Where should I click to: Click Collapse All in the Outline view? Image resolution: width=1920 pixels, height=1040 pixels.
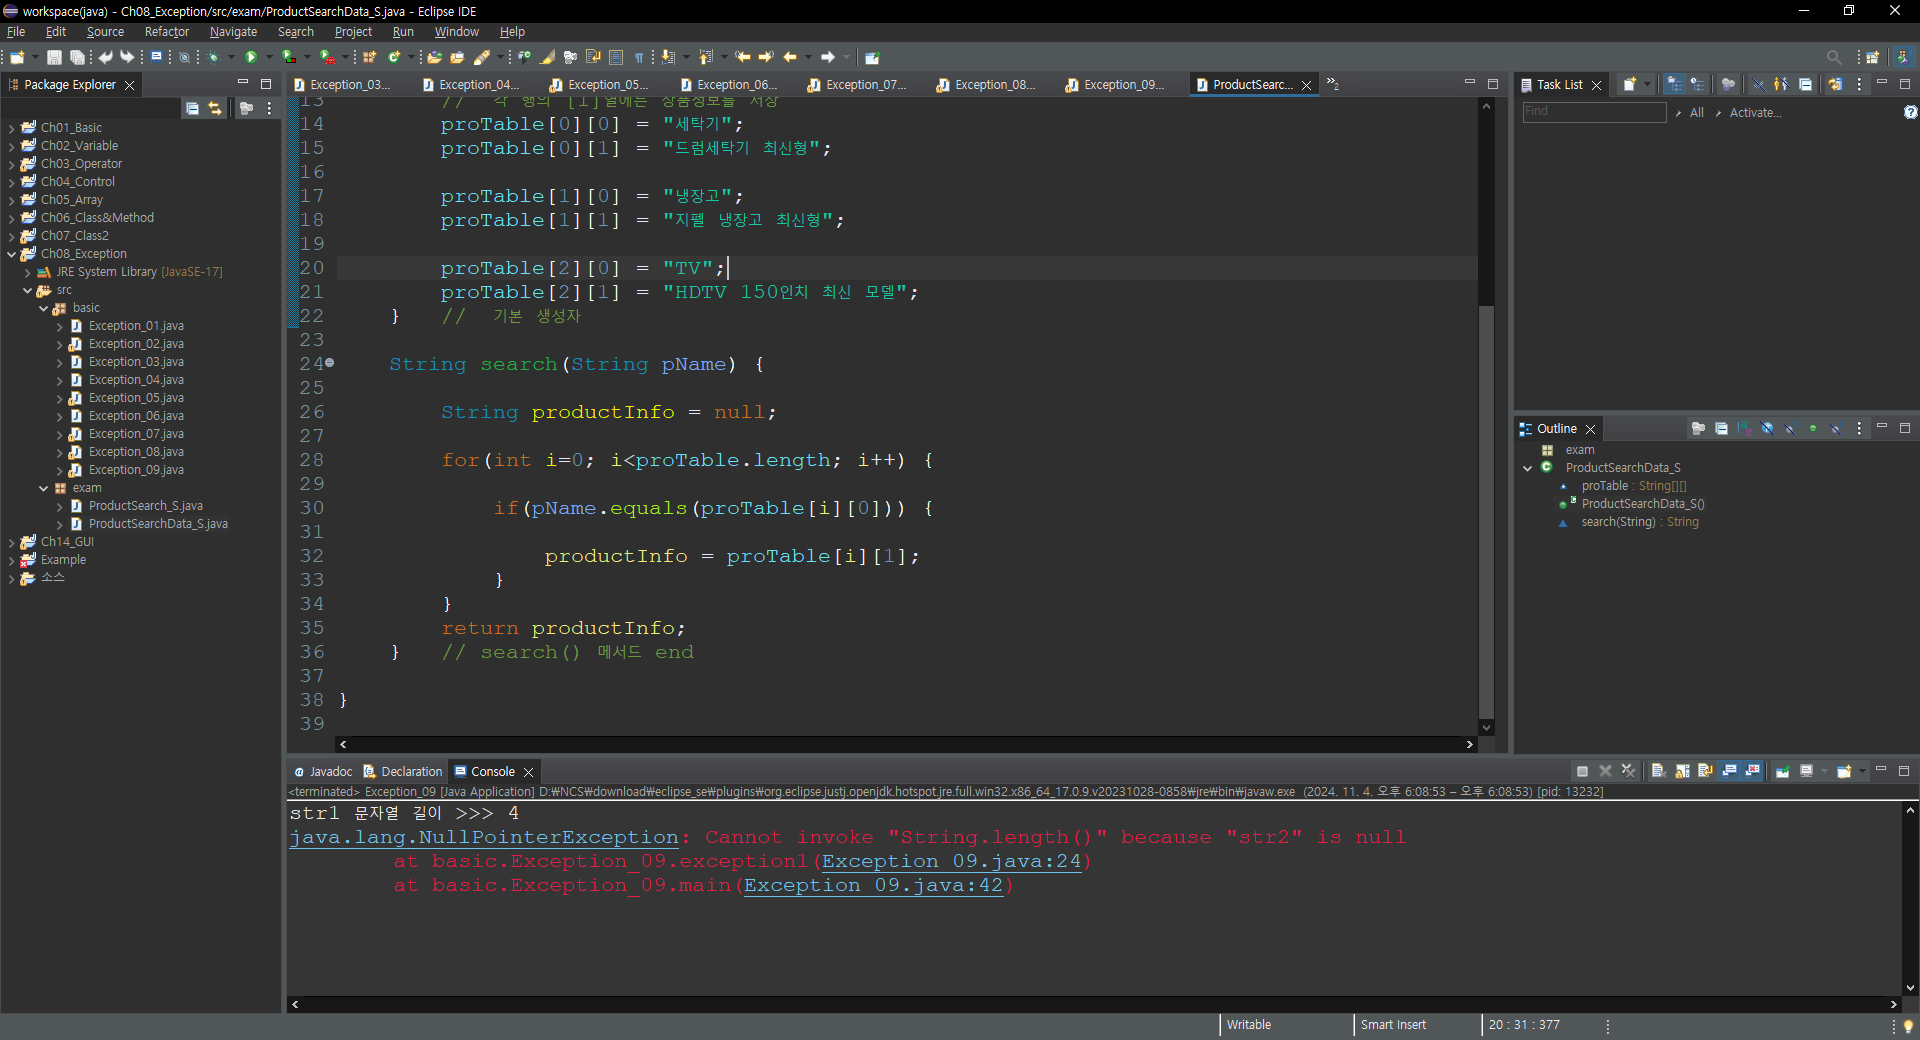point(1721,428)
